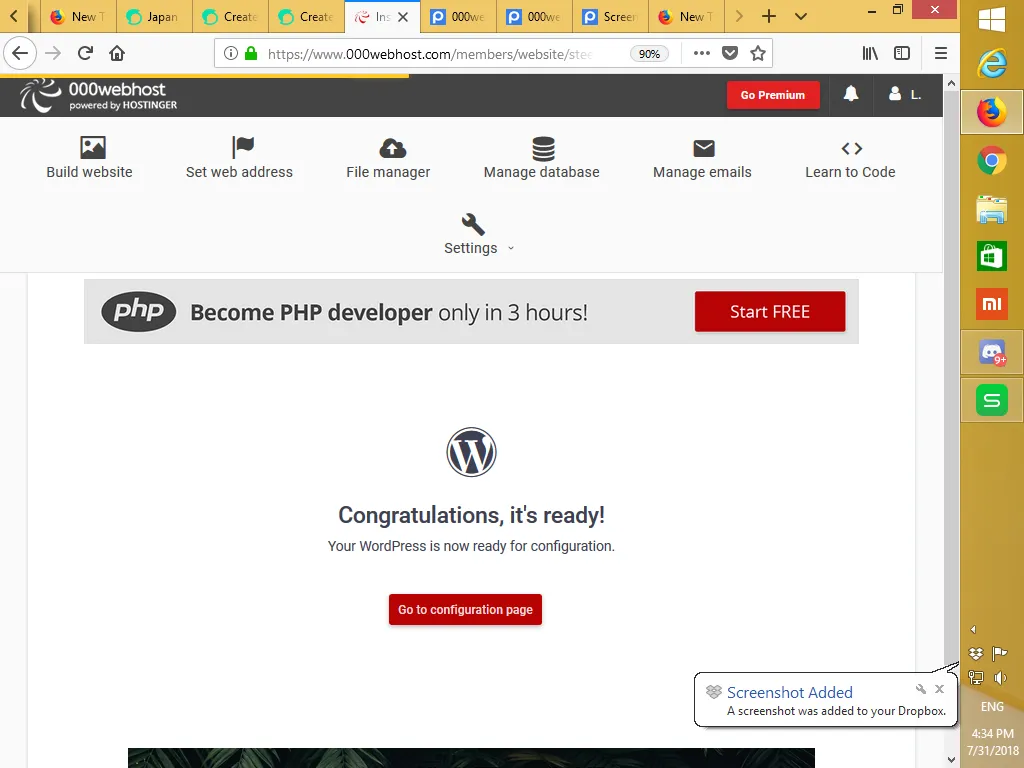Open Set web address section
This screenshot has height=768, width=1024.
tap(239, 157)
